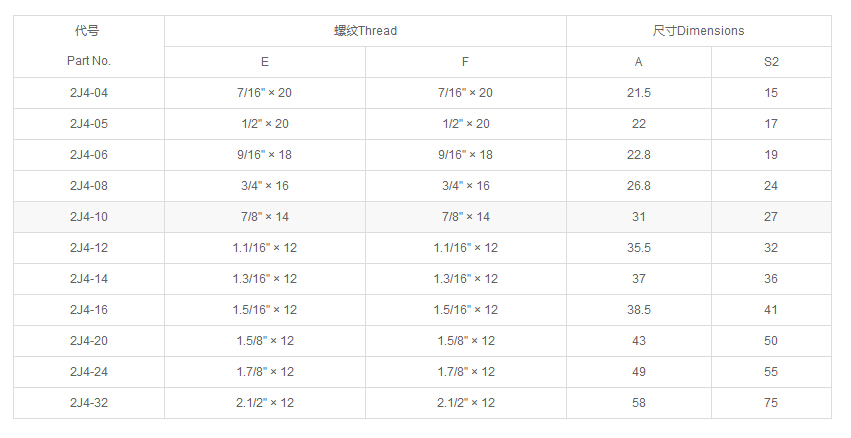Image resolution: width=851 pixels, height=438 pixels.
Task: Click the 代号 header label
Action: click(x=88, y=31)
